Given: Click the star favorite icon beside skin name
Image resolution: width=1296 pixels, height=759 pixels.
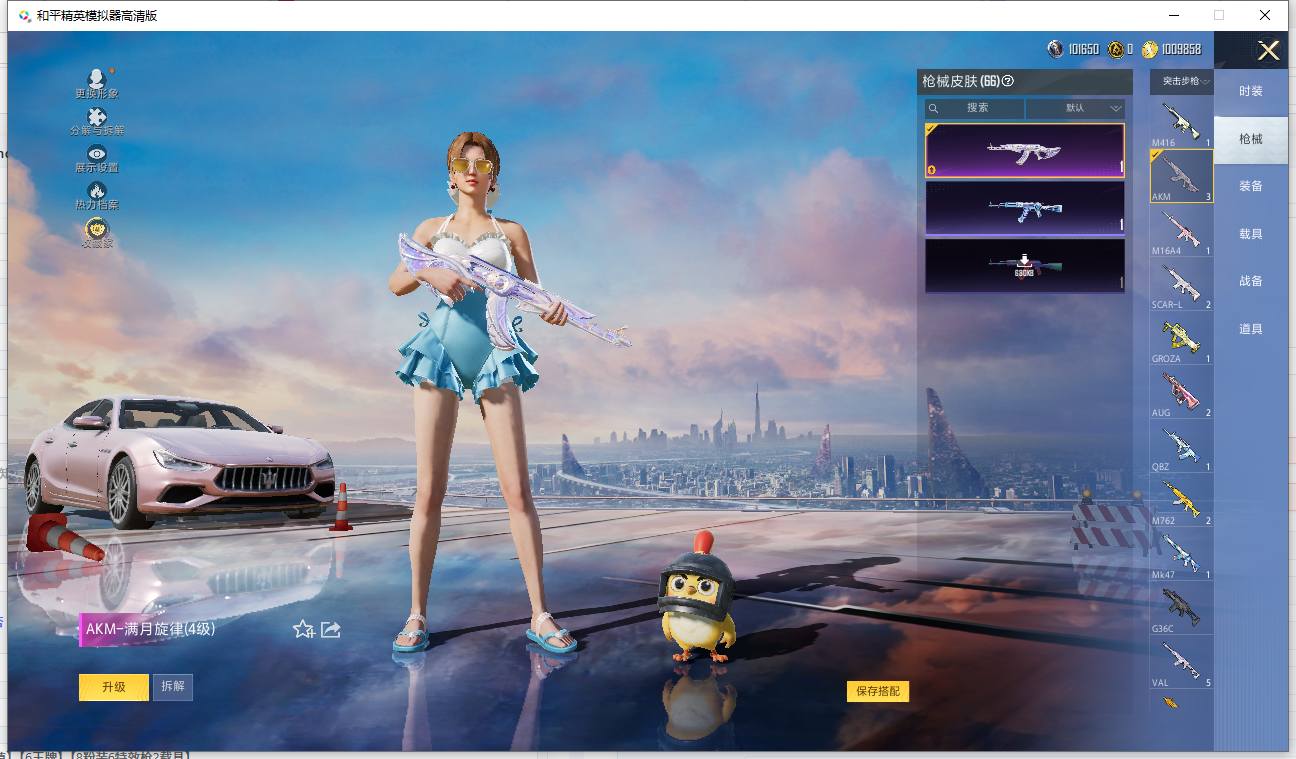Looking at the screenshot, I should coord(303,629).
